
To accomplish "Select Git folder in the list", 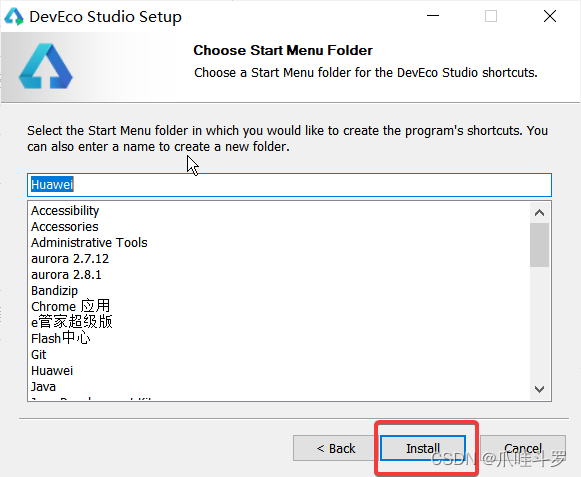I will tap(39, 354).
